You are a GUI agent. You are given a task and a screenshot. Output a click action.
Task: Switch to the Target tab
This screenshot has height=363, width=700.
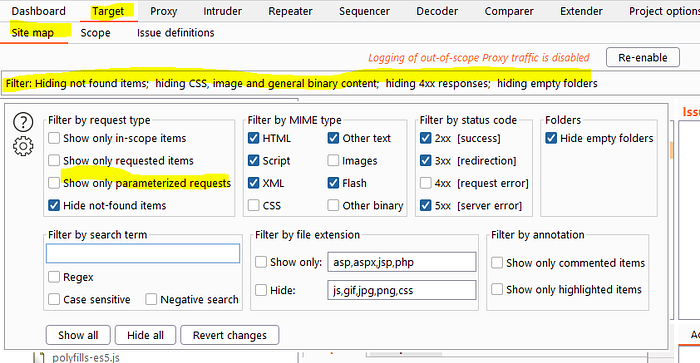(x=108, y=11)
